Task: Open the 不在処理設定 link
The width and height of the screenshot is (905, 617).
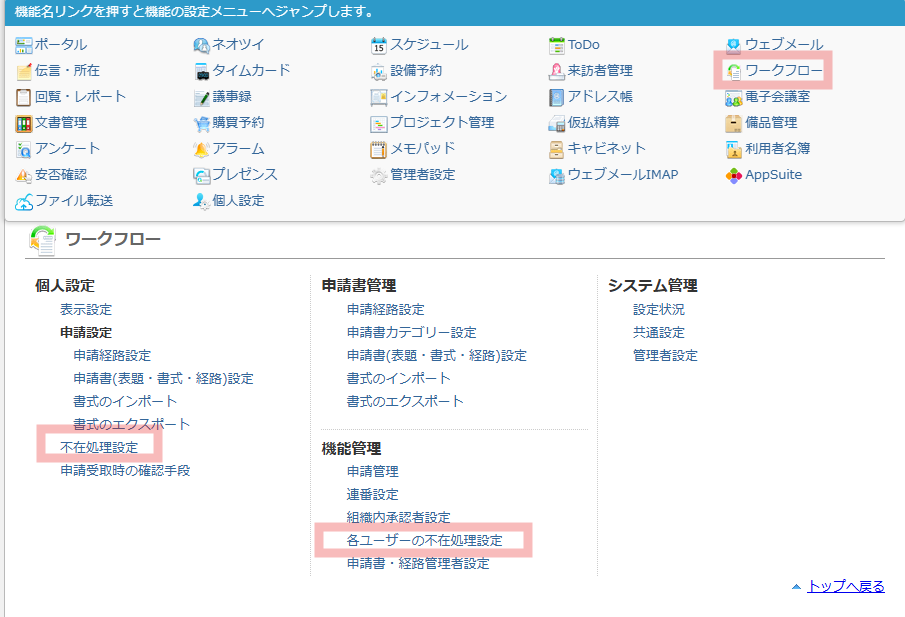Action: (99, 447)
